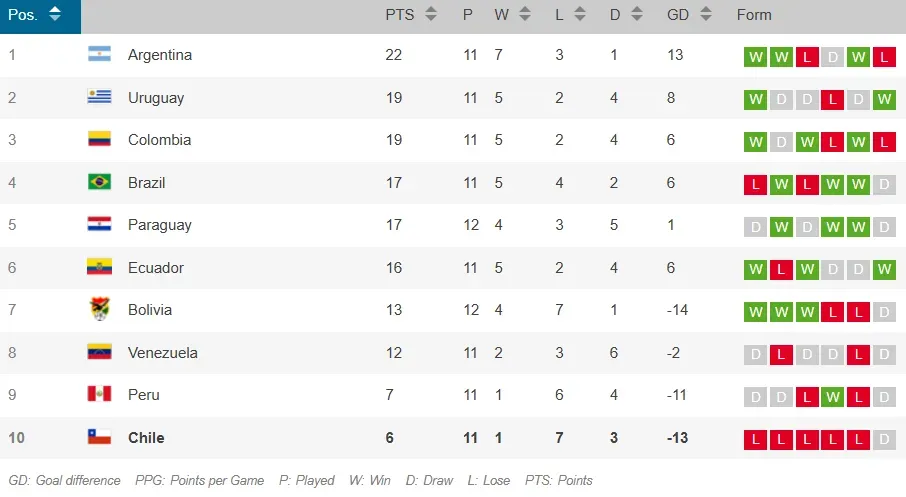
Task: Click the Uruguay flag icon
Action: coord(99,98)
